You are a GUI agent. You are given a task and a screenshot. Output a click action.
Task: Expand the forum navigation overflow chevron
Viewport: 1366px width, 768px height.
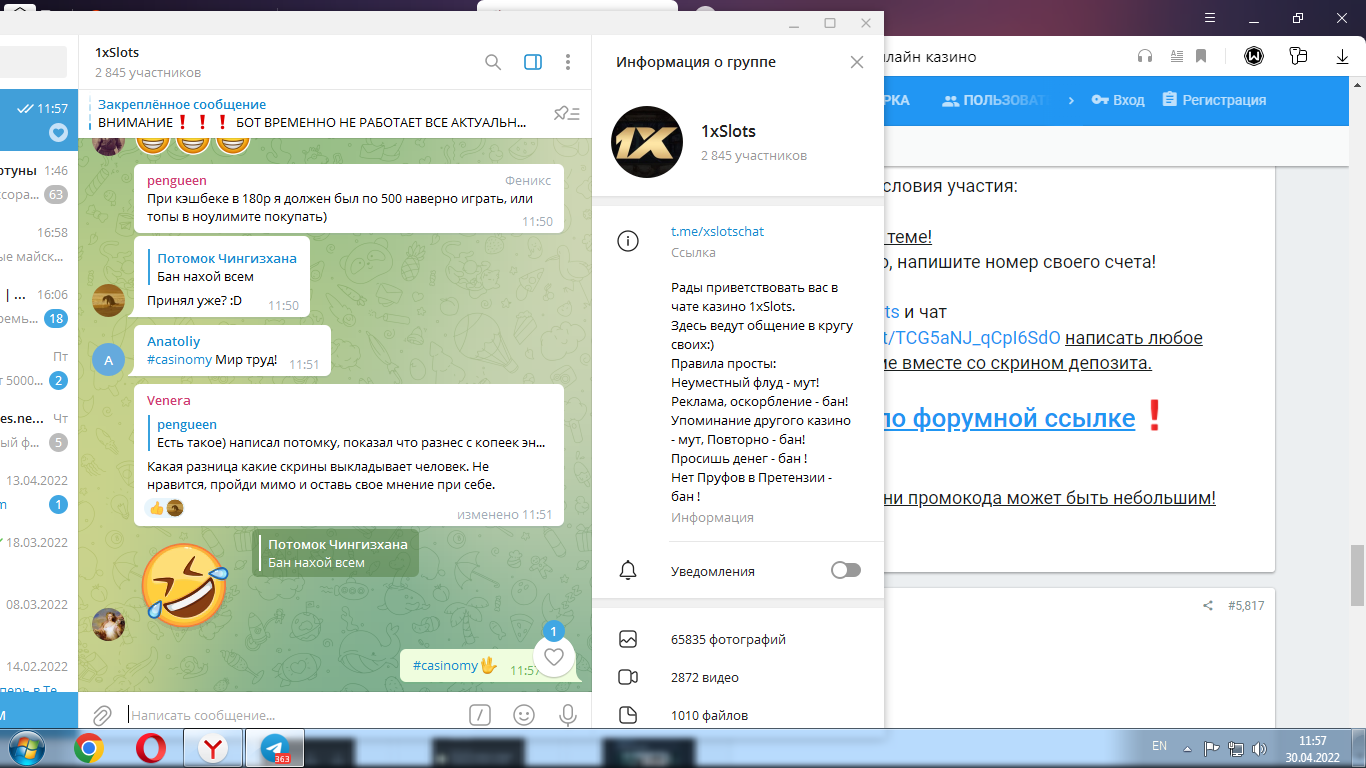1071,100
